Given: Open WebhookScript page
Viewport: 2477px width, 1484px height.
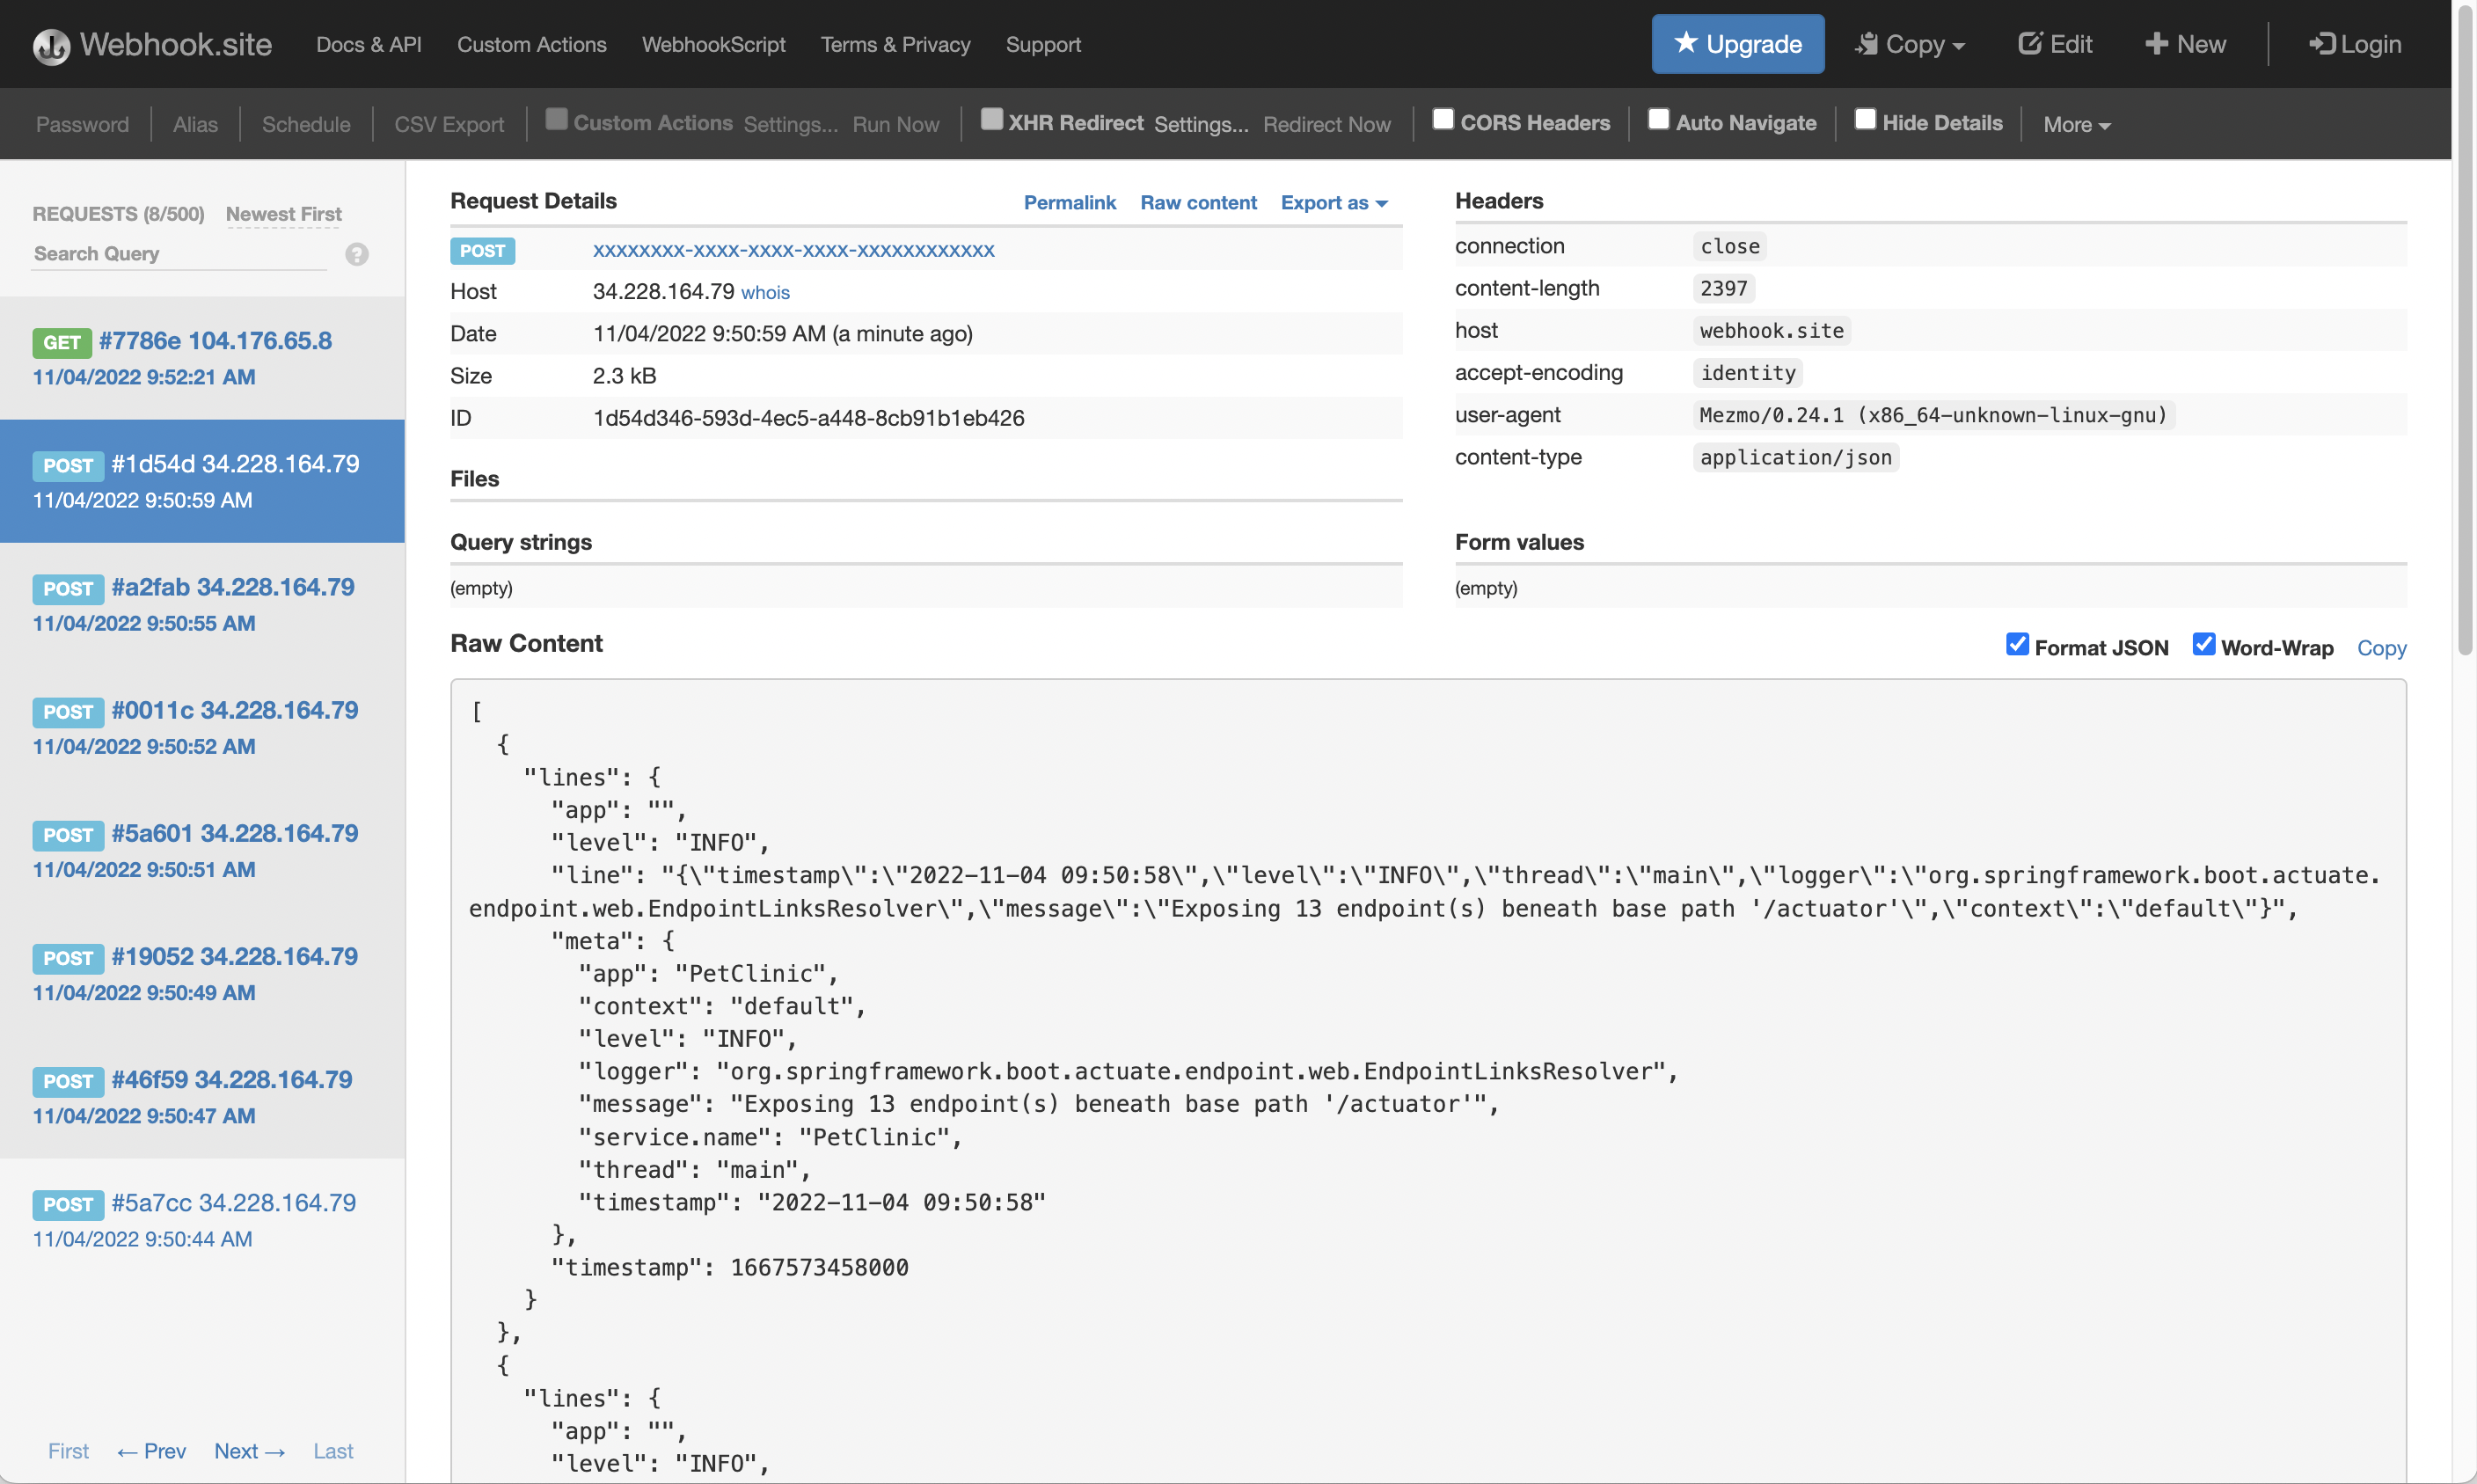Looking at the screenshot, I should pos(714,45).
